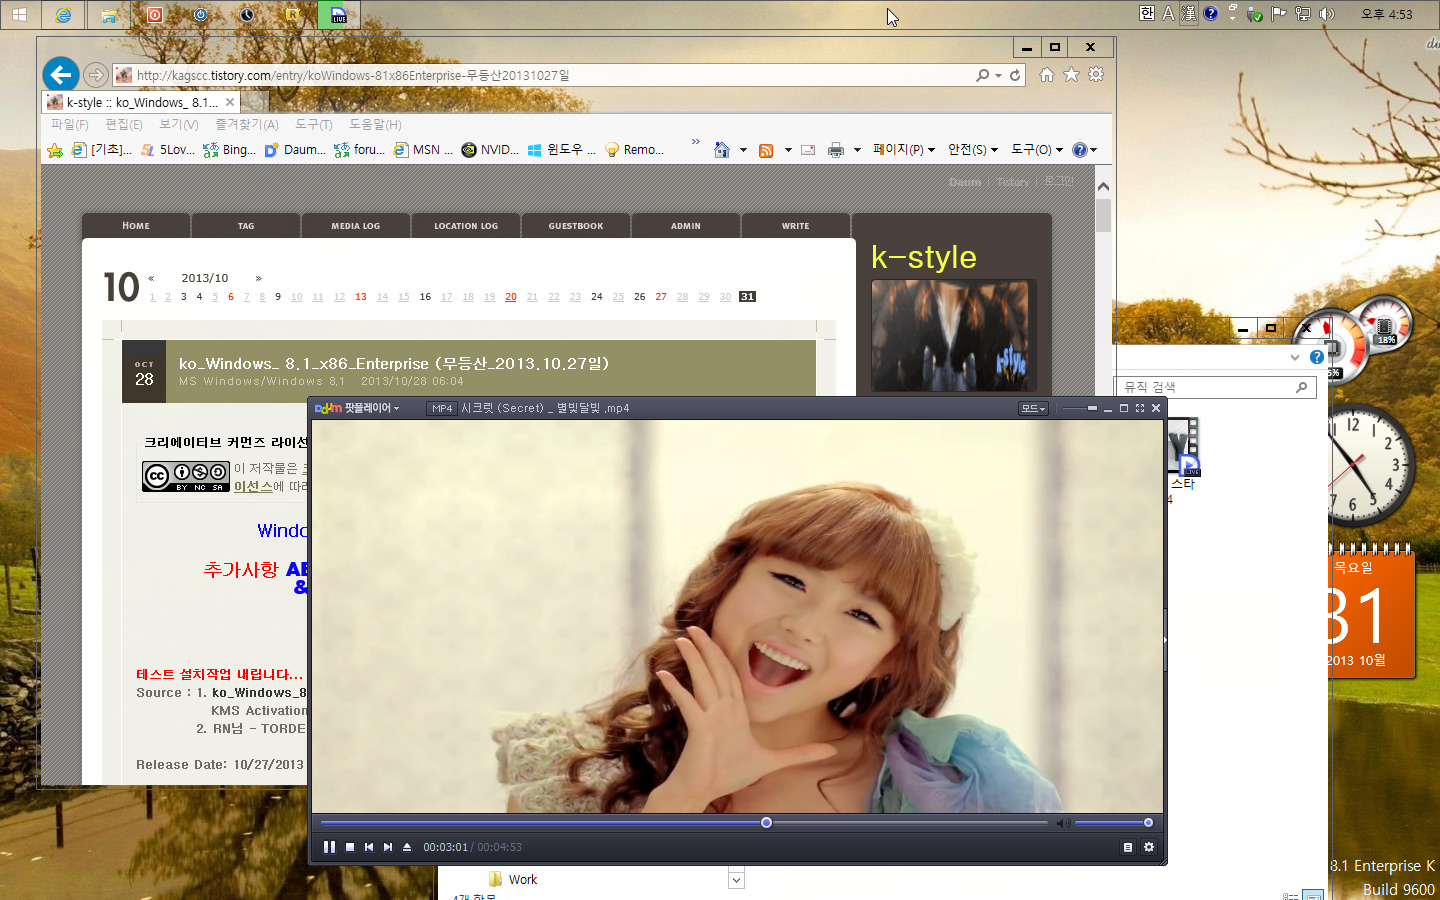Open the 도움말(H) menu
This screenshot has height=900, width=1440.
pyautogui.click(x=375, y=124)
